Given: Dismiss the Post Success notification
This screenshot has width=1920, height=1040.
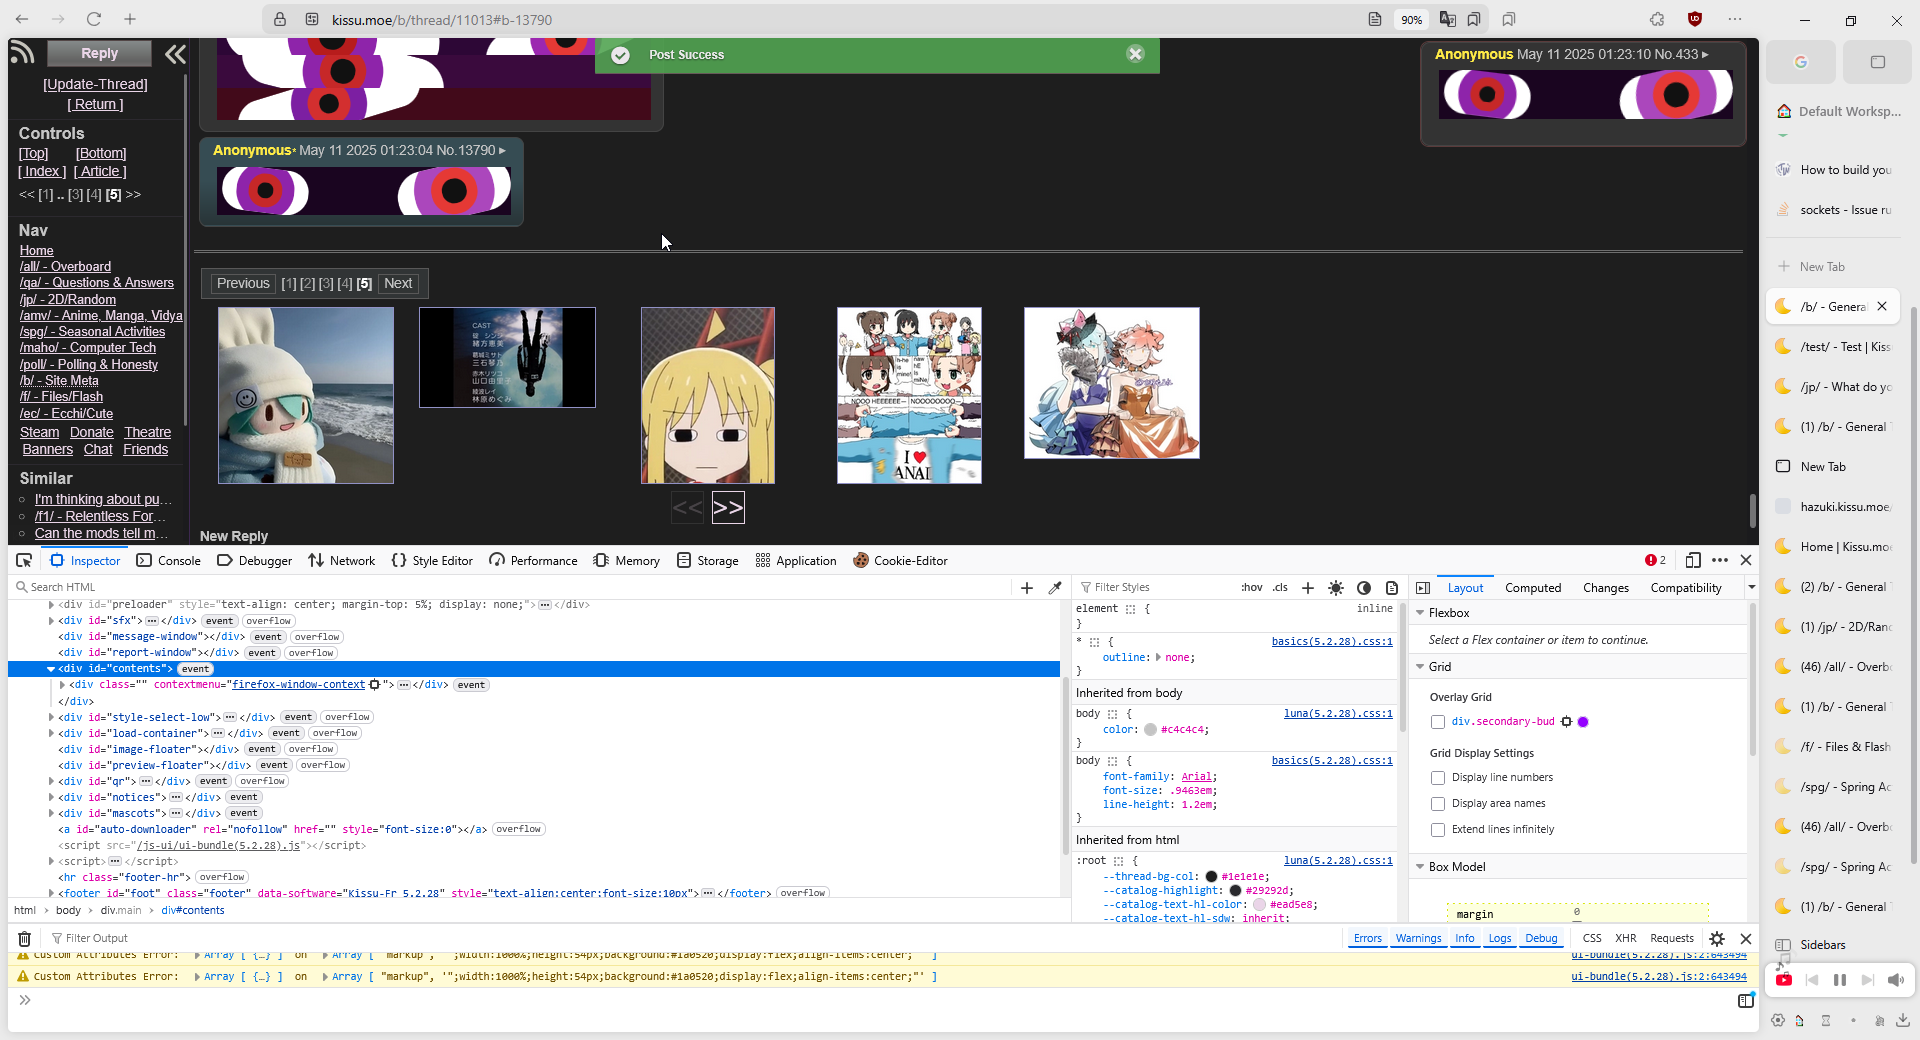Looking at the screenshot, I should tap(1135, 54).
